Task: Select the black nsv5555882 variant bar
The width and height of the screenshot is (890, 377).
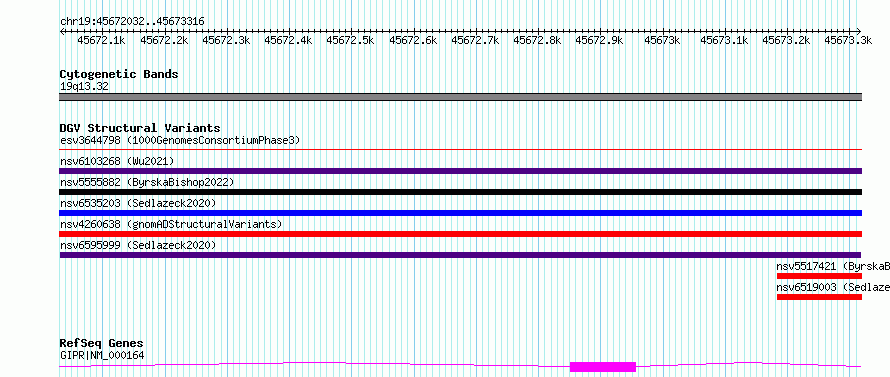Action: [460, 192]
